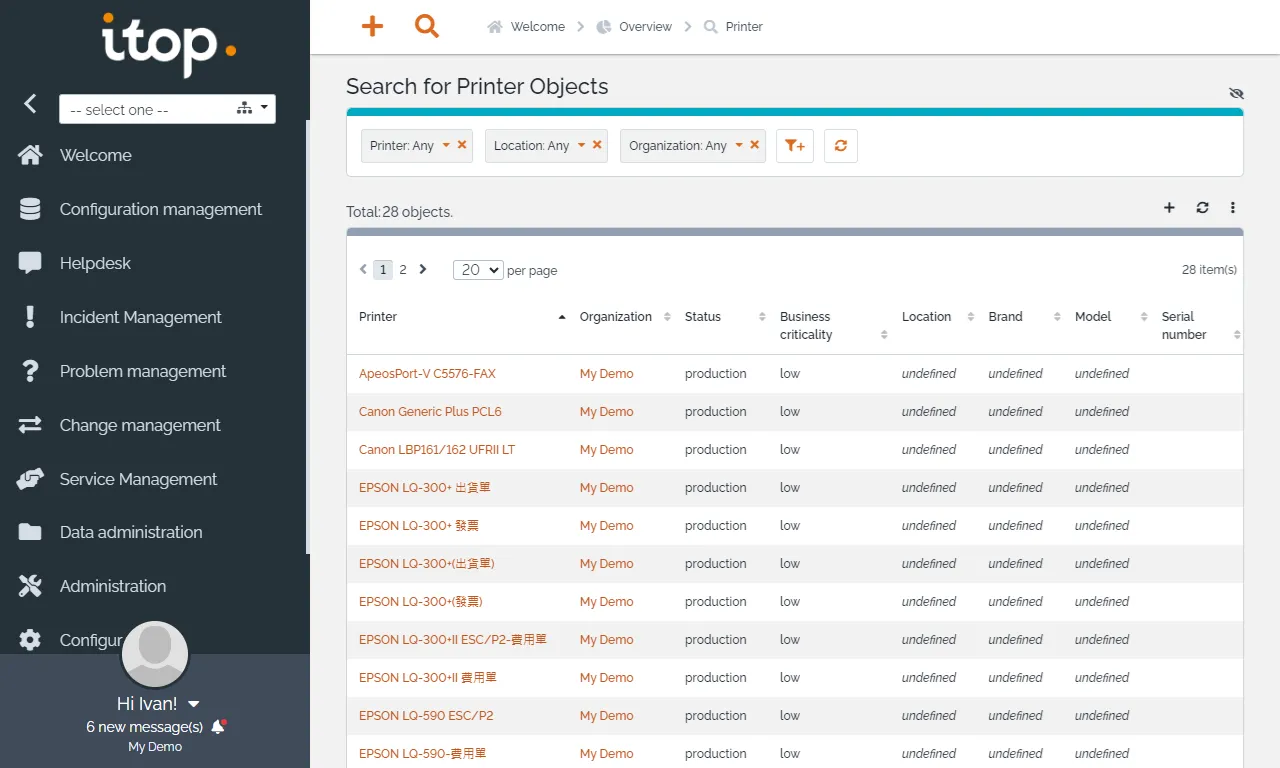The image size is (1280, 768).
Task: Open the Incident Management menu
Action: pos(141,317)
